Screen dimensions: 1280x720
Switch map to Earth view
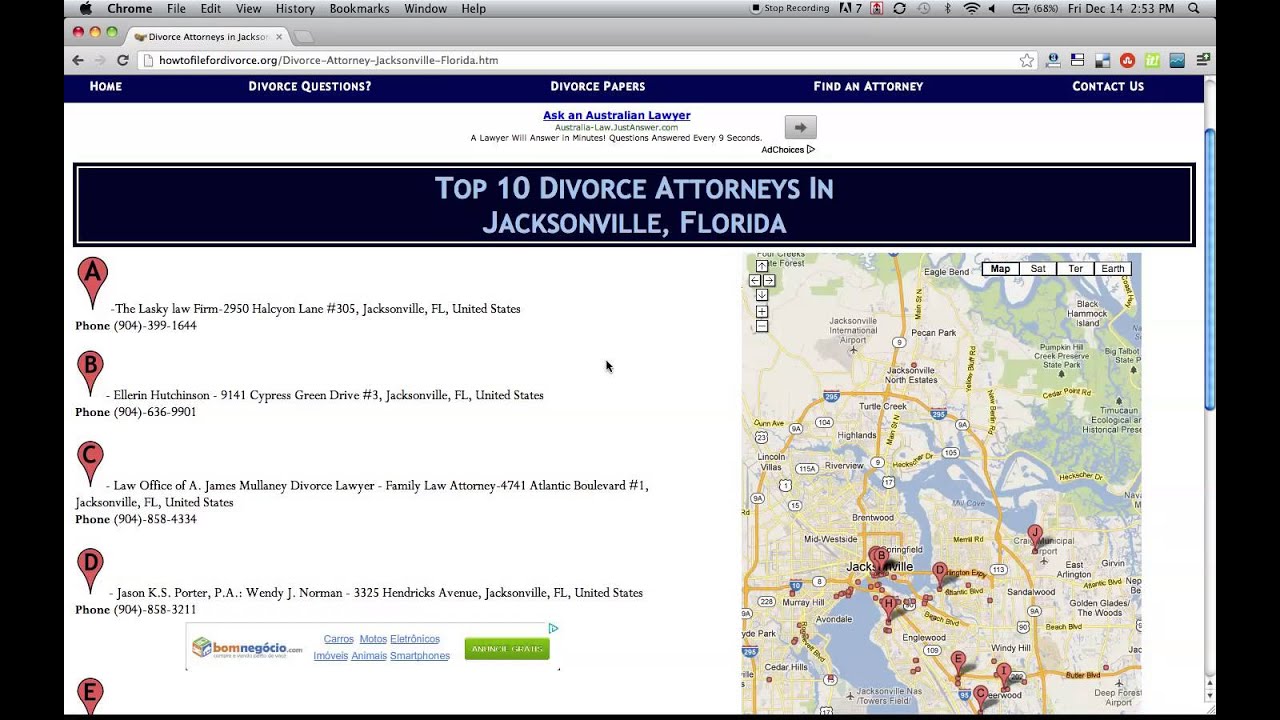pyautogui.click(x=1113, y=269)
